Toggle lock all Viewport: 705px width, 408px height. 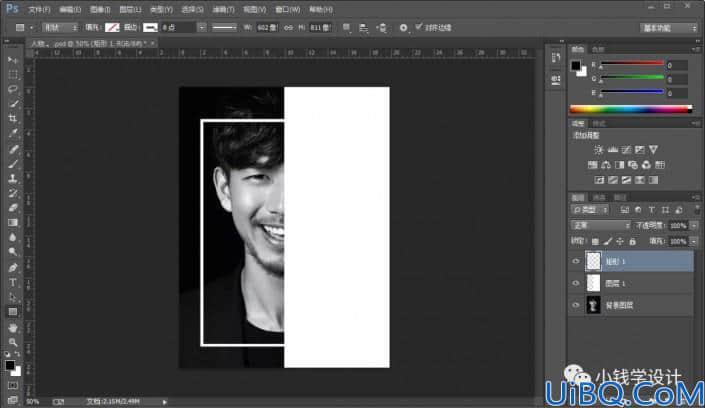(x=633, y=242)
